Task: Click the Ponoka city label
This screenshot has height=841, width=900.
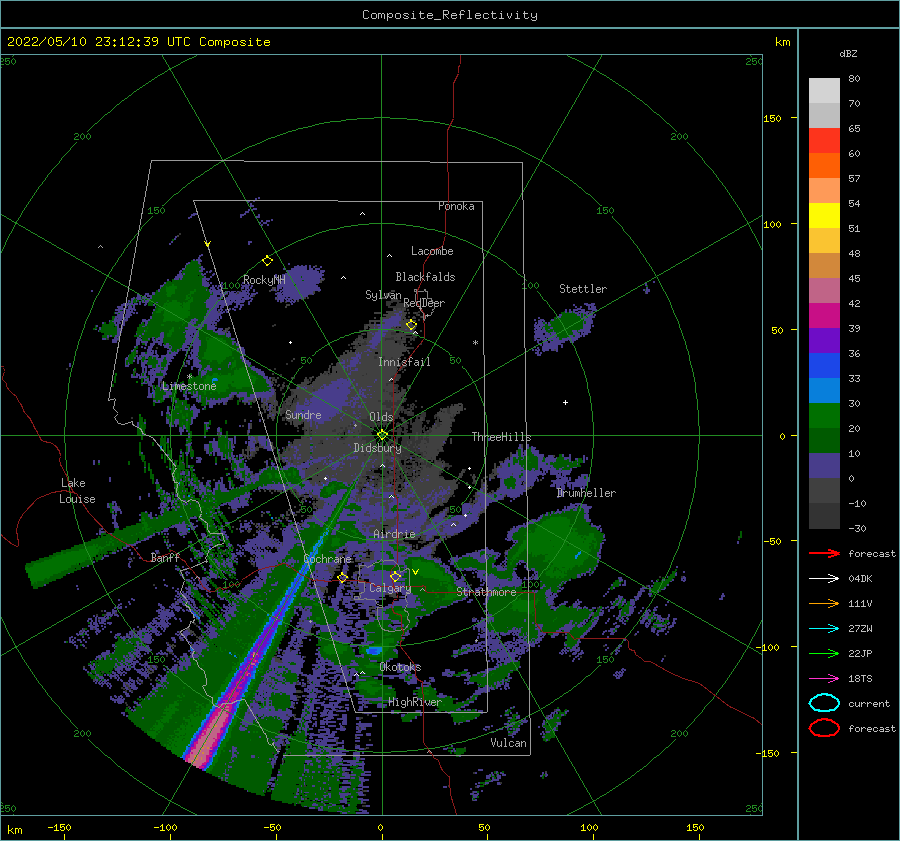Action: pyautogui.click(x=456, y=206)
